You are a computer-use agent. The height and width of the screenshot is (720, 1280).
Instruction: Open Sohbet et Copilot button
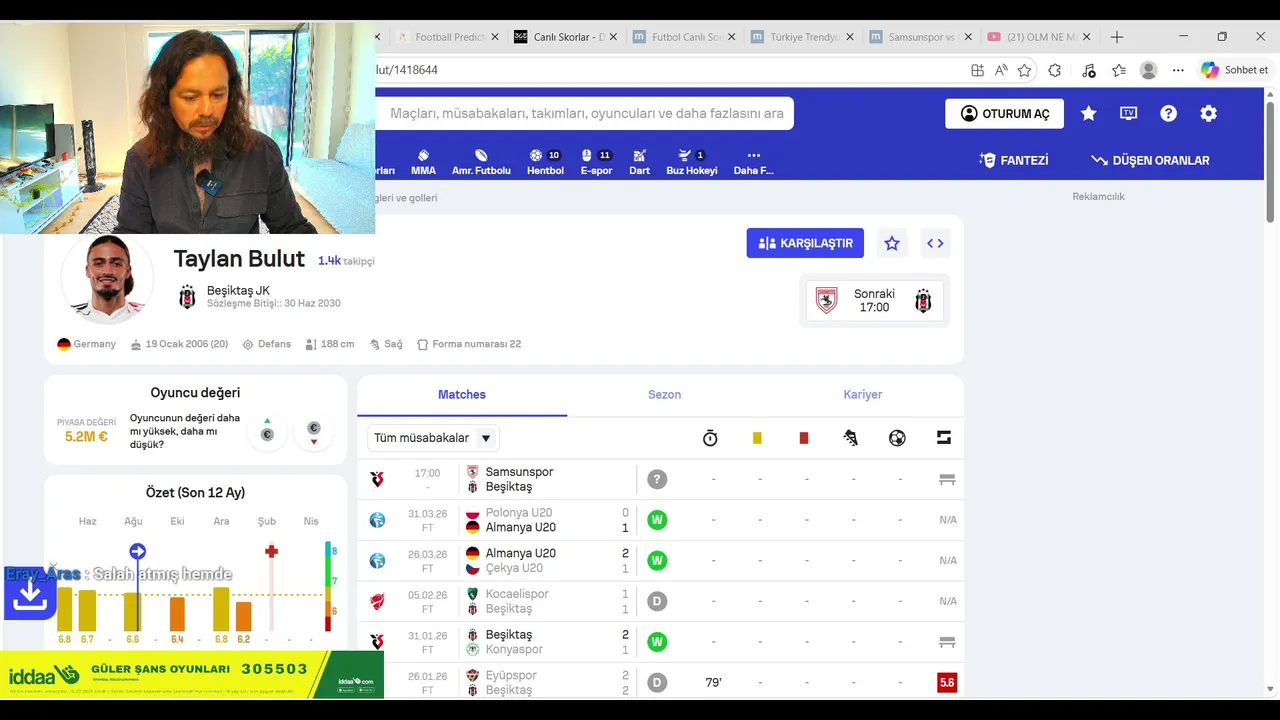pyautogui.click(x=1235, y=70)
